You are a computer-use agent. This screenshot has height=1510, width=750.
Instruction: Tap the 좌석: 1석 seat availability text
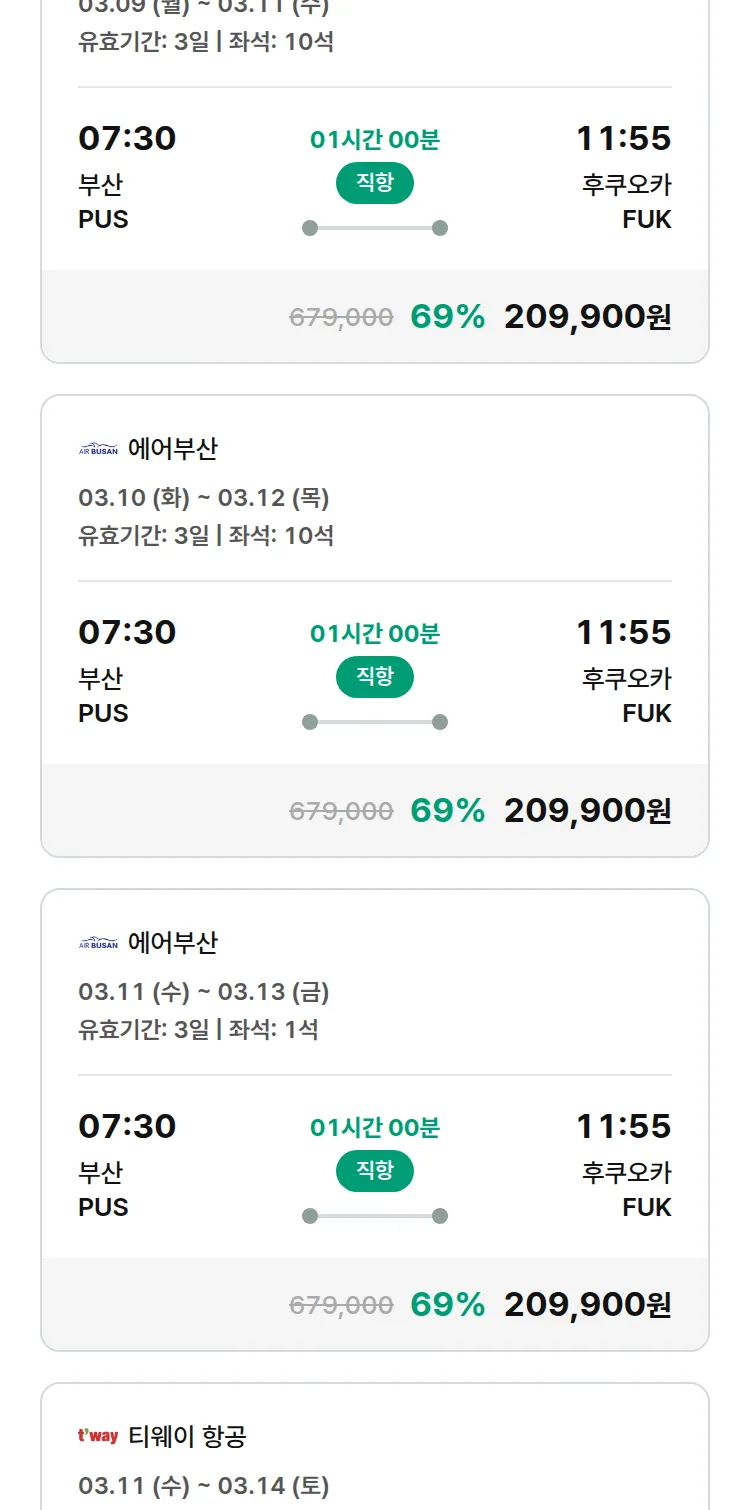pyautogui.click(x=274, y=1029)
